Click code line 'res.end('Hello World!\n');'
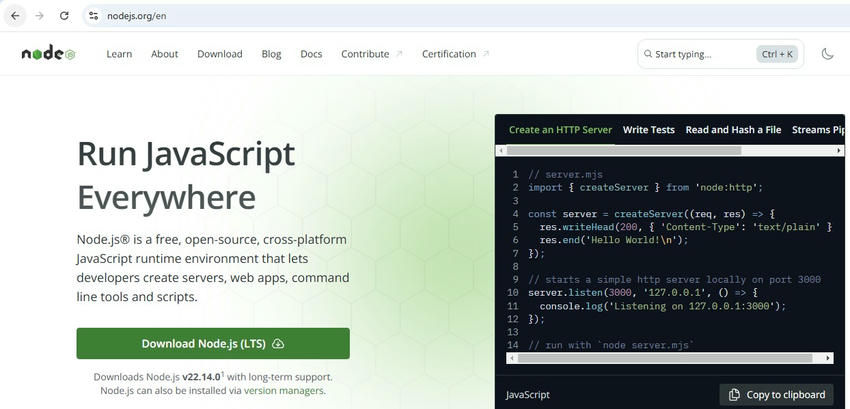This screenshot has height=409, width=850. [614, 240]
